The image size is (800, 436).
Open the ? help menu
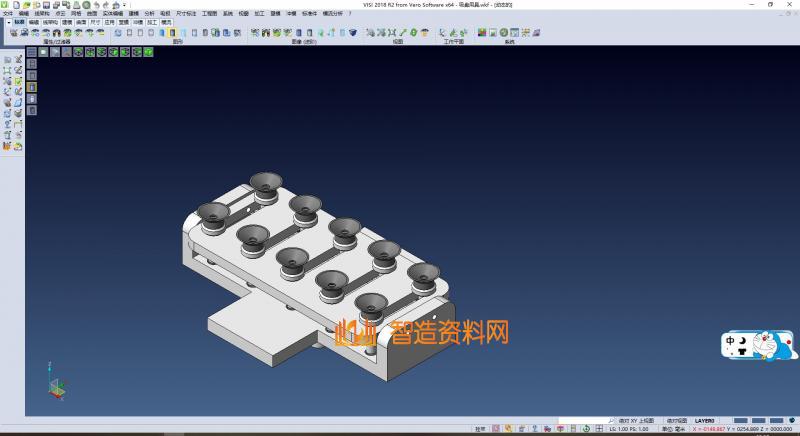click(x=350, y=13)
